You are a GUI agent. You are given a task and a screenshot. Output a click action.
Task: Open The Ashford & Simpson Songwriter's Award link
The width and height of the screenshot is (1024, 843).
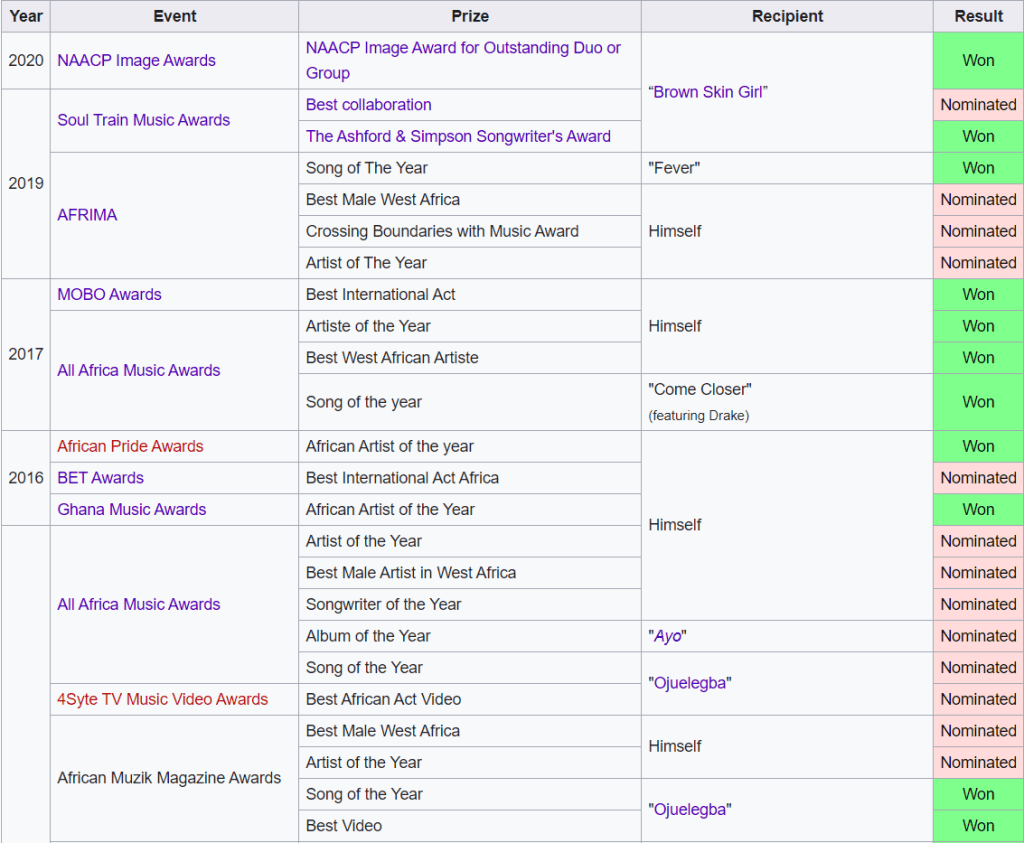458,136
